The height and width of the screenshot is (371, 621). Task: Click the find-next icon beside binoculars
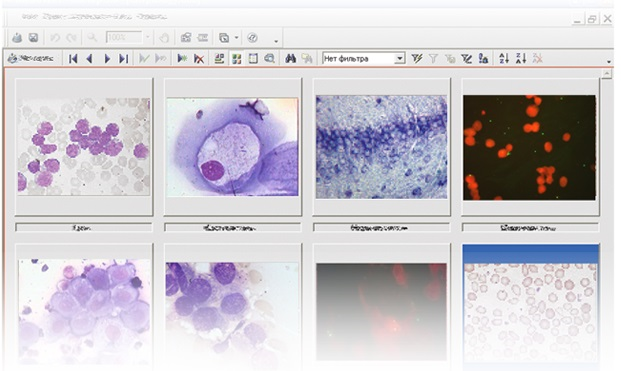click(x=307, y=59)
